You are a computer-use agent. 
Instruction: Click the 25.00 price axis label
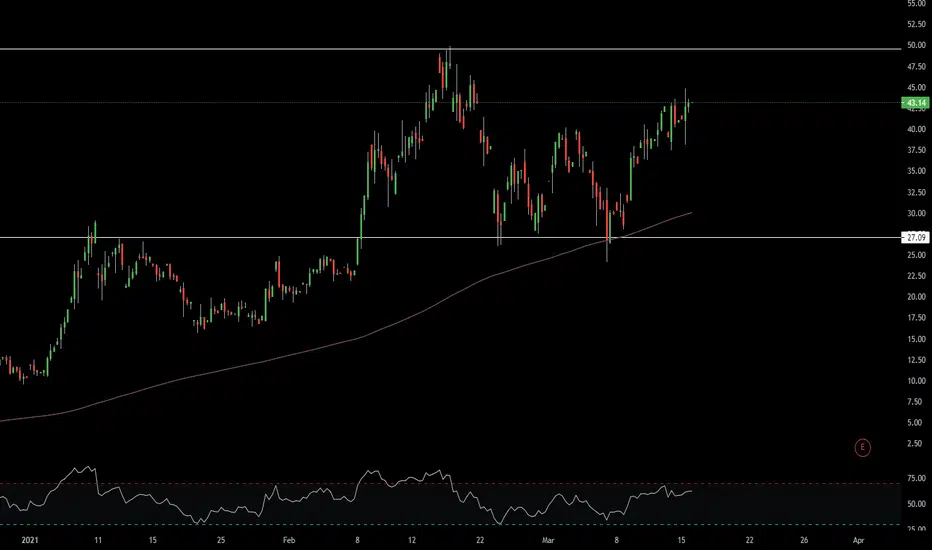pyautogui.click(x=916, y=255)
